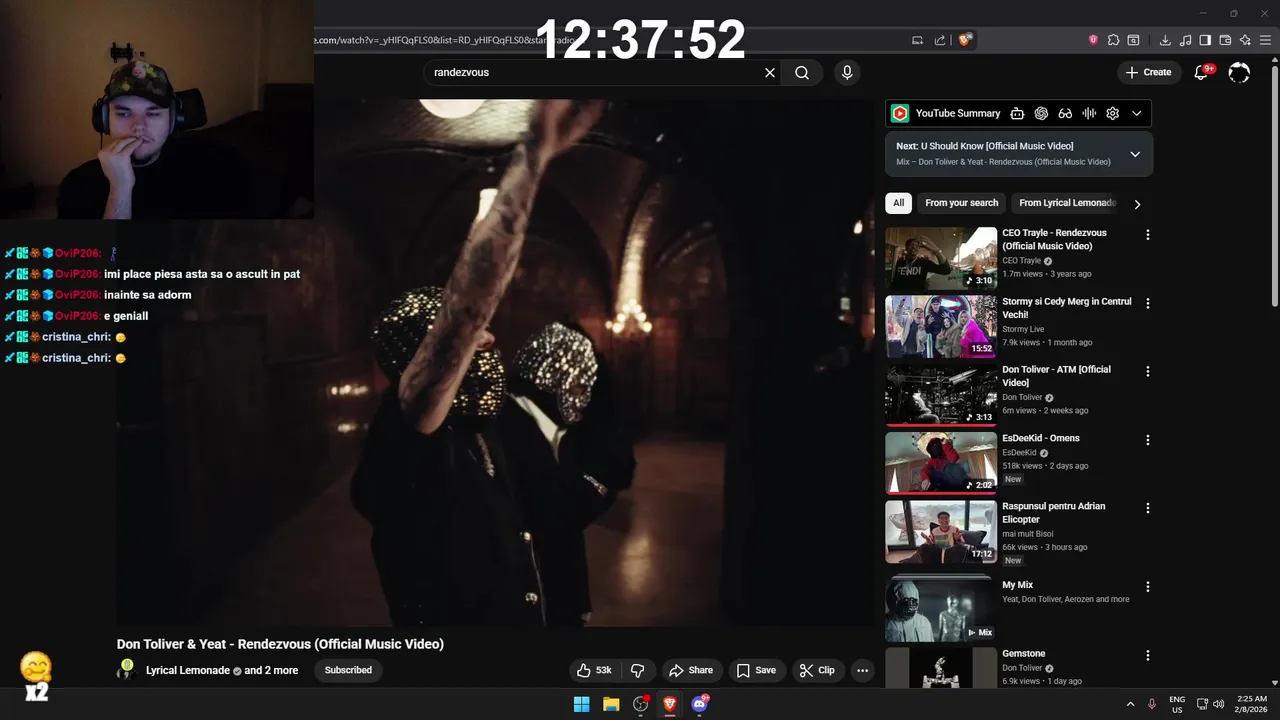Open more actions ellipsis under the video

coord(862,670)
